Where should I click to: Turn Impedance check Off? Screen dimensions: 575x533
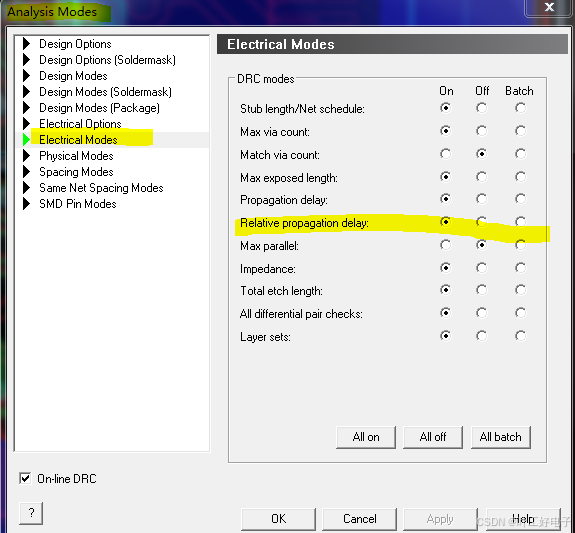point(481,268)
